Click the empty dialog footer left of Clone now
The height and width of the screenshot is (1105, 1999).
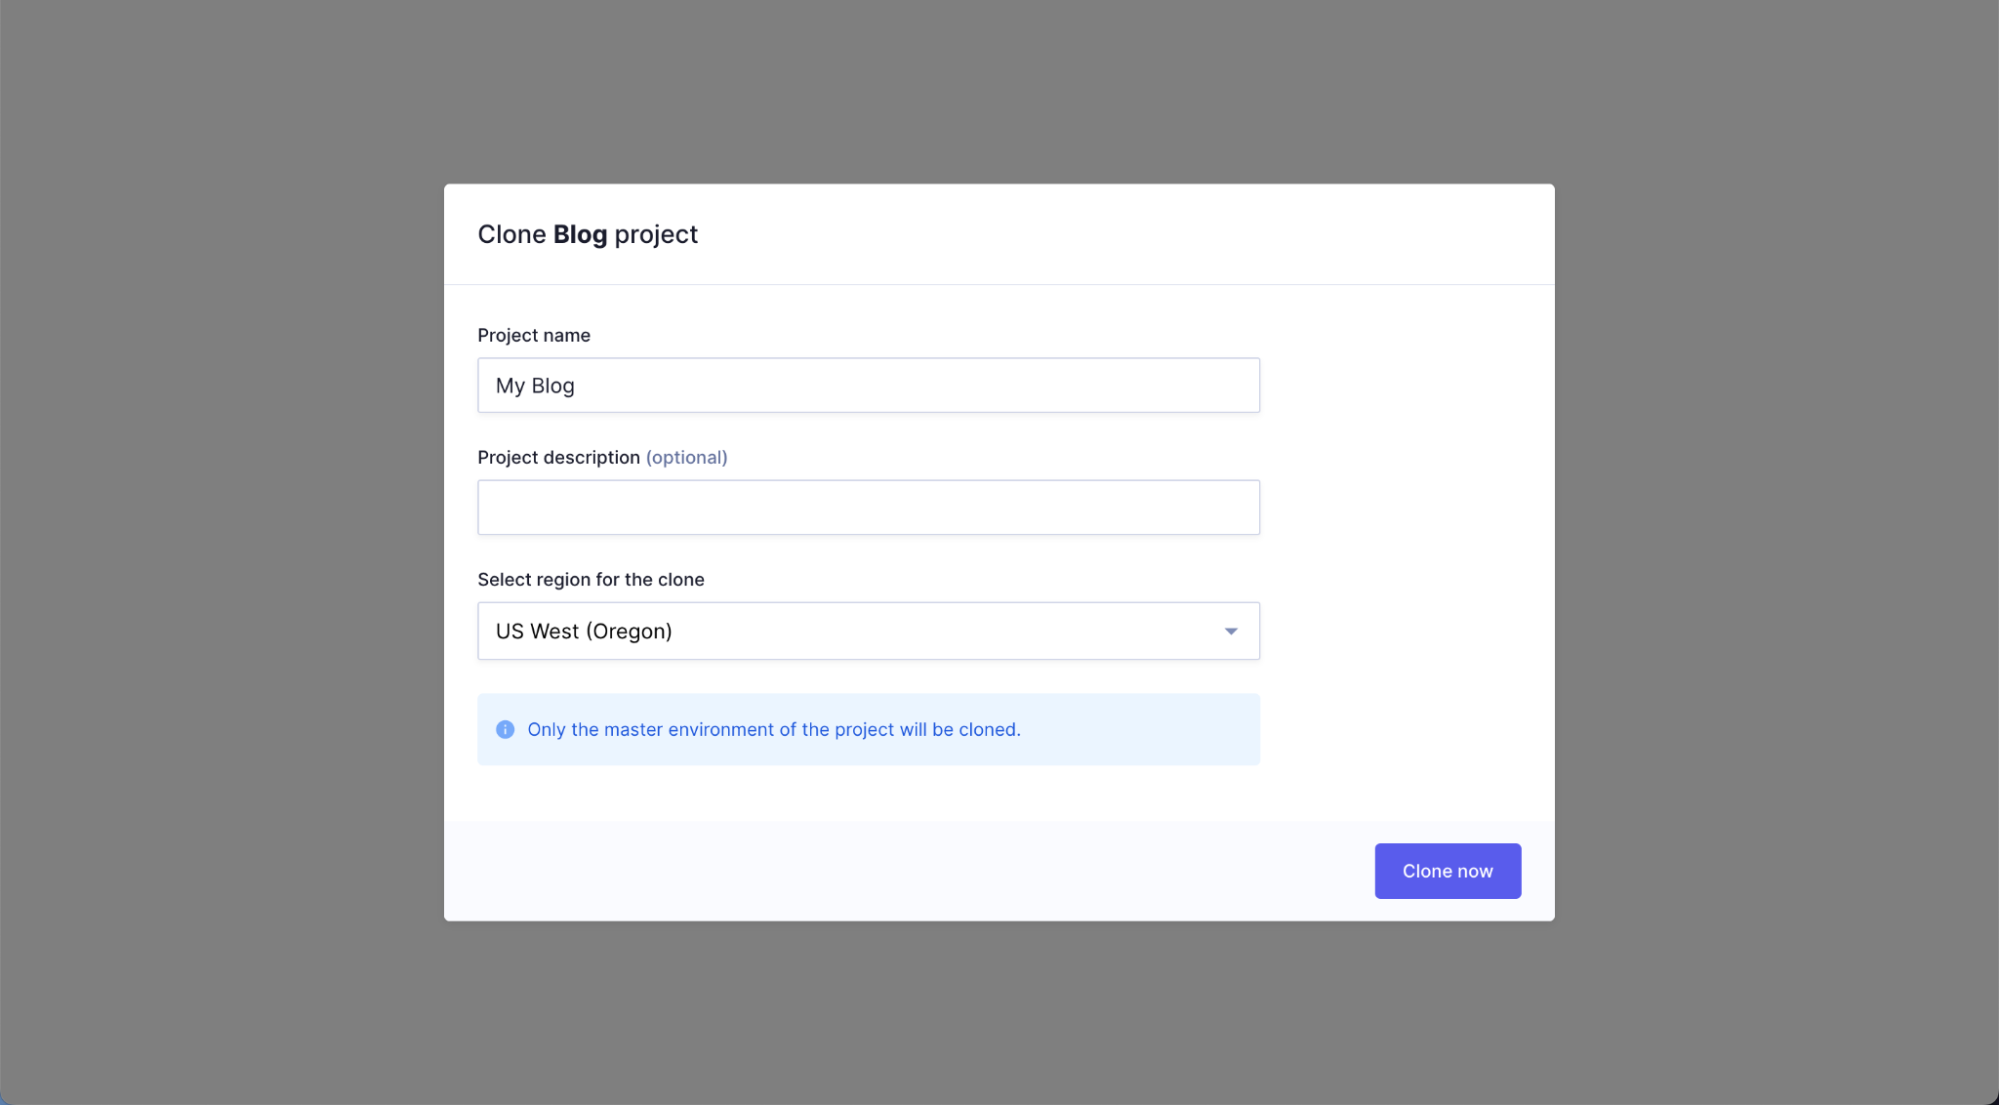tap(900, 871)
